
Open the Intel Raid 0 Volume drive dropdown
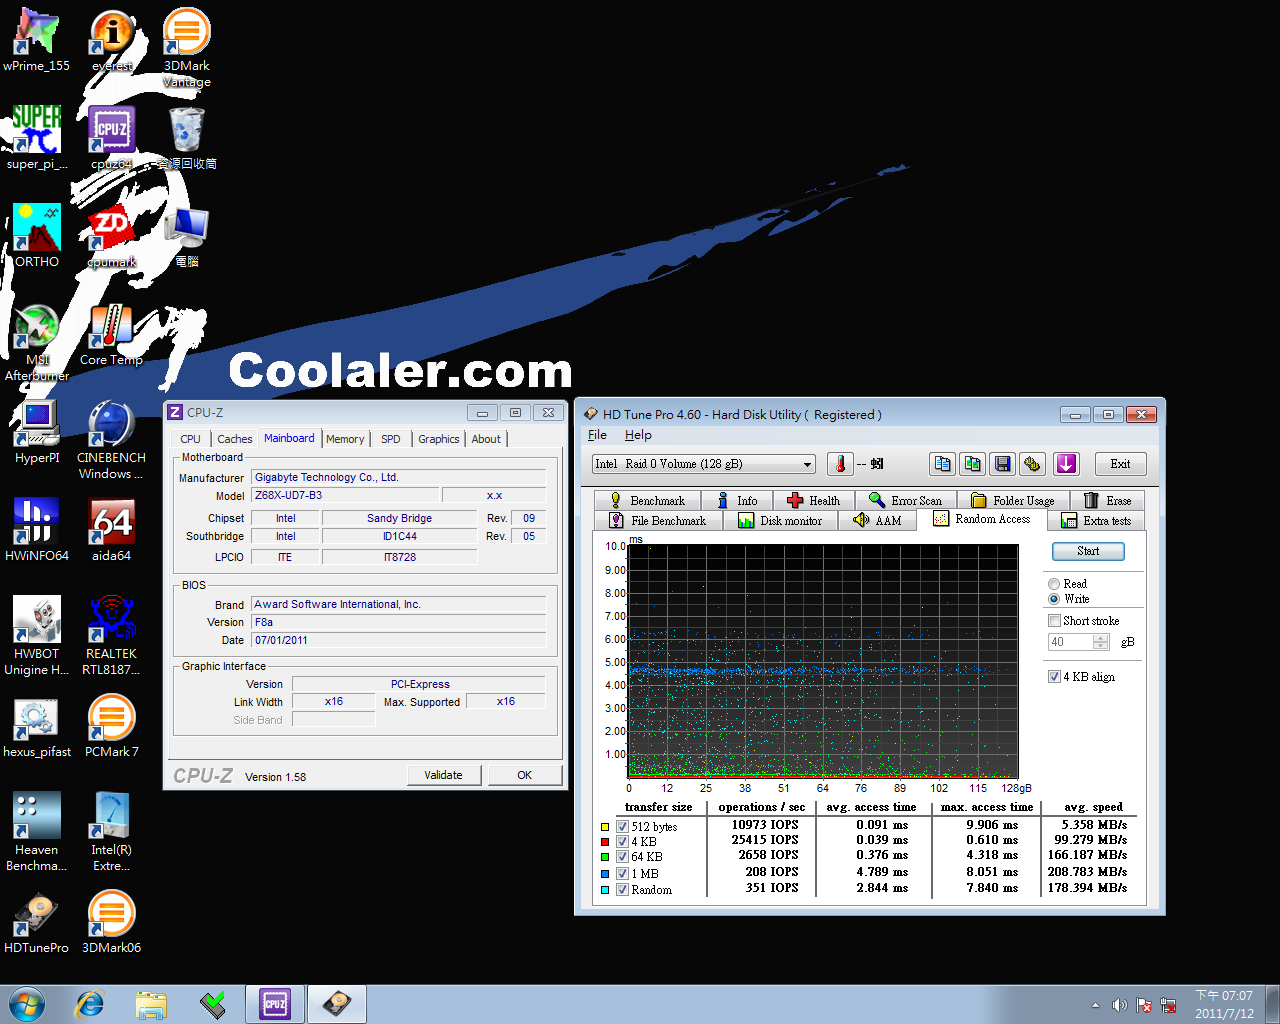coord(704,464)
